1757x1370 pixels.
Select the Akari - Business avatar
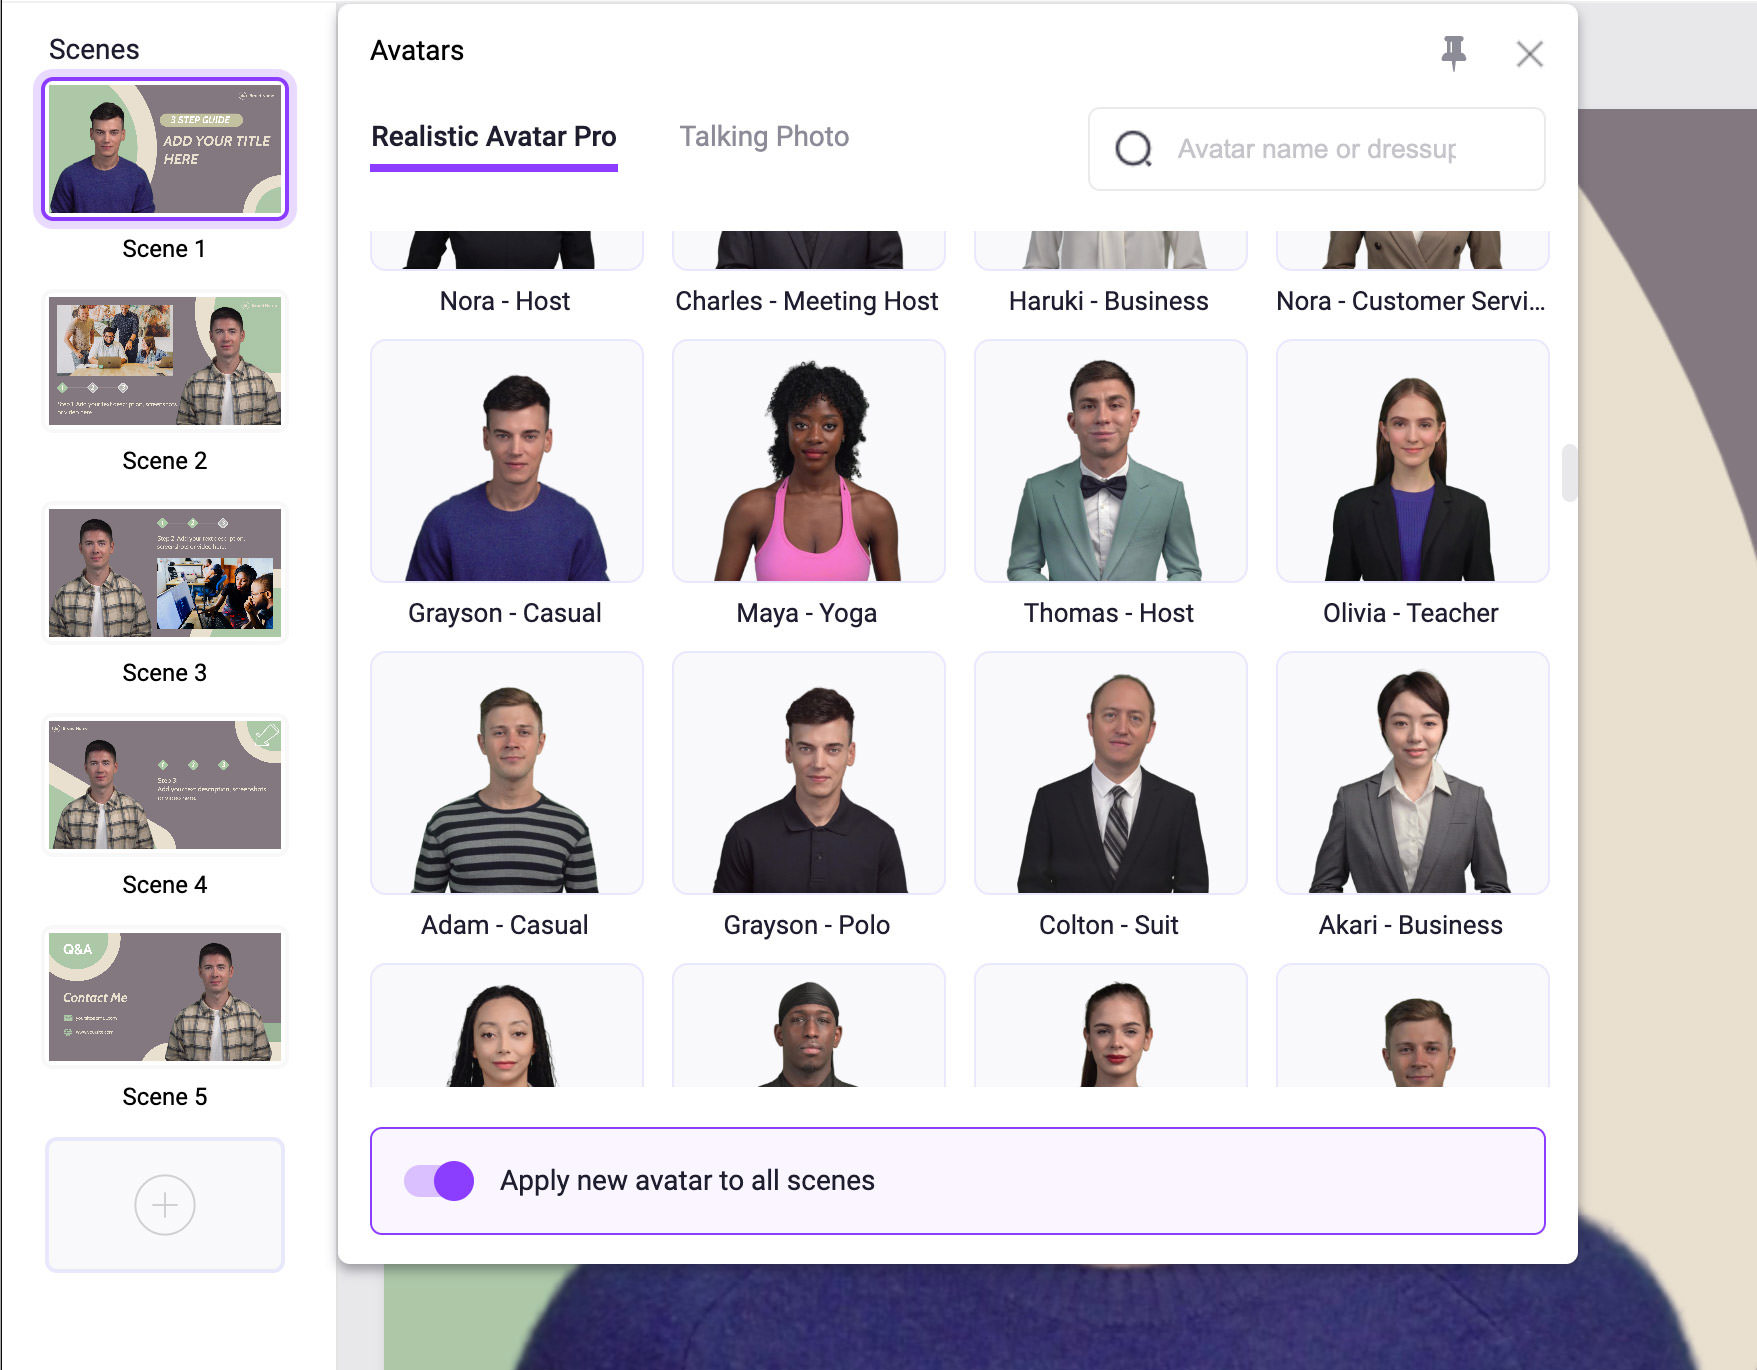(x=1413, y=773)
